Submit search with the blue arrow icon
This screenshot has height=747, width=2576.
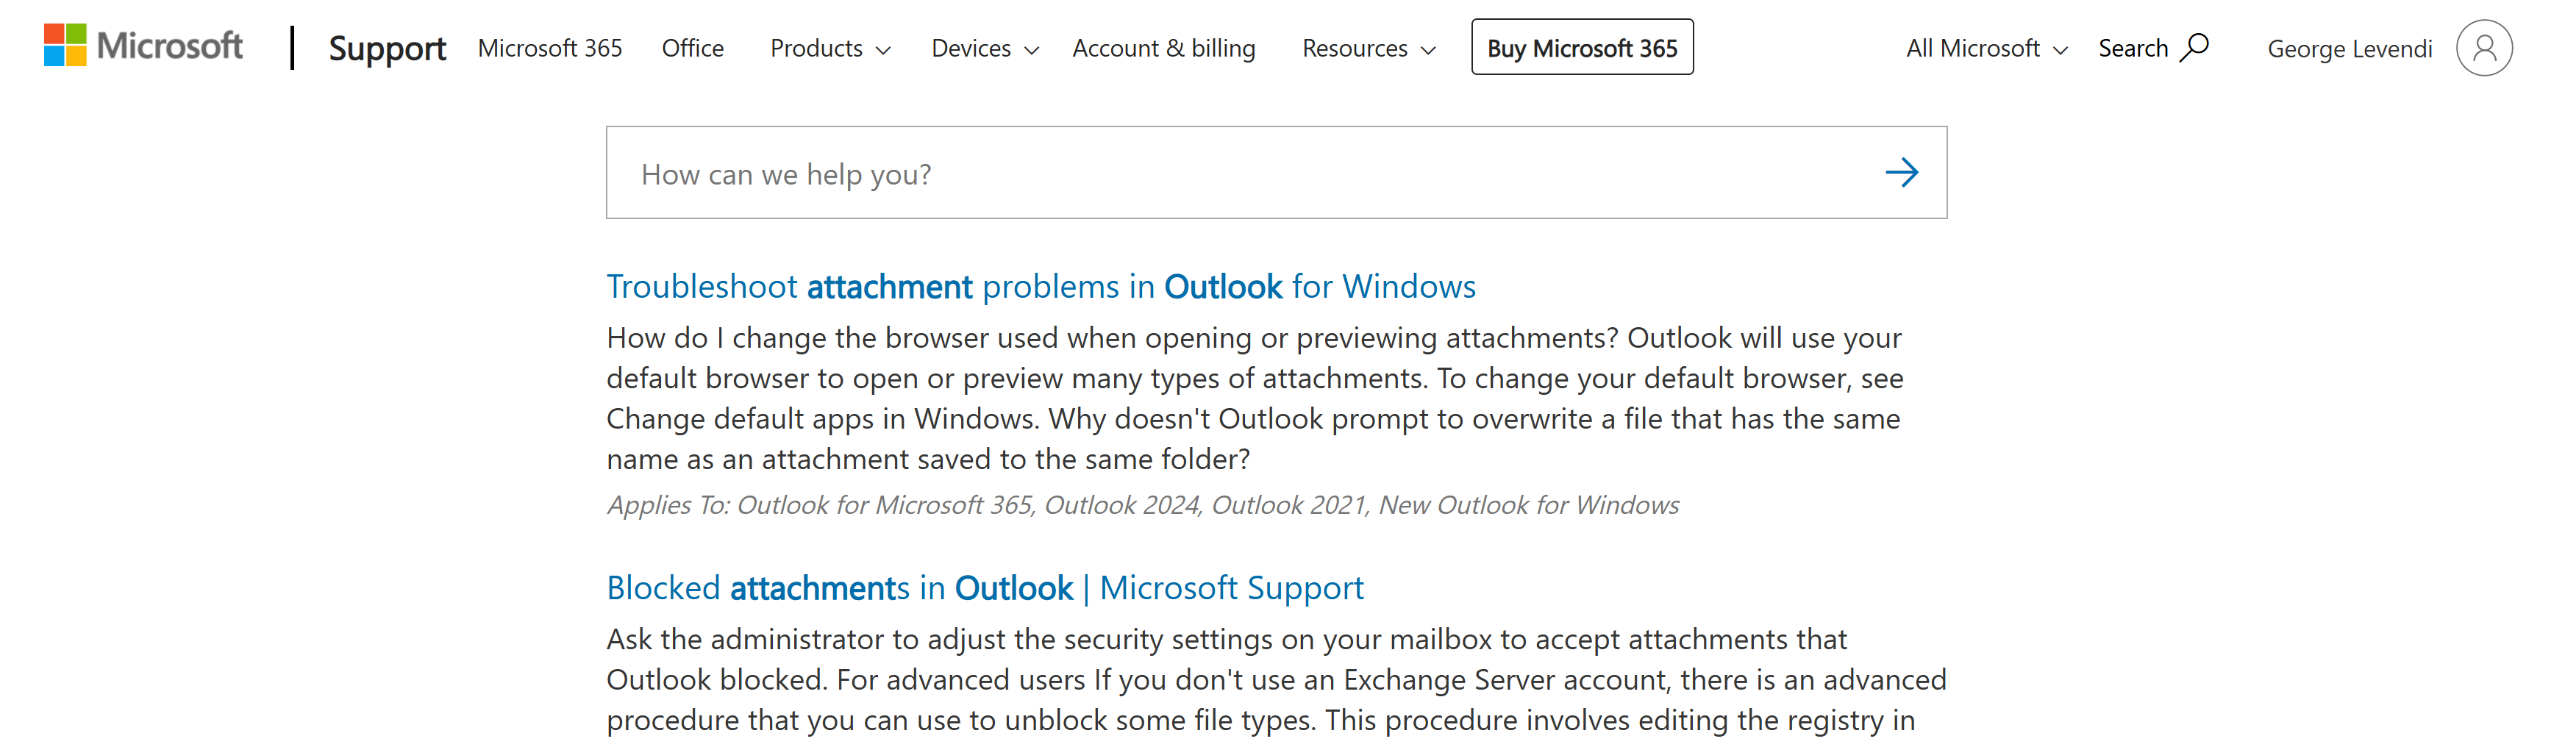point(1901,173)
